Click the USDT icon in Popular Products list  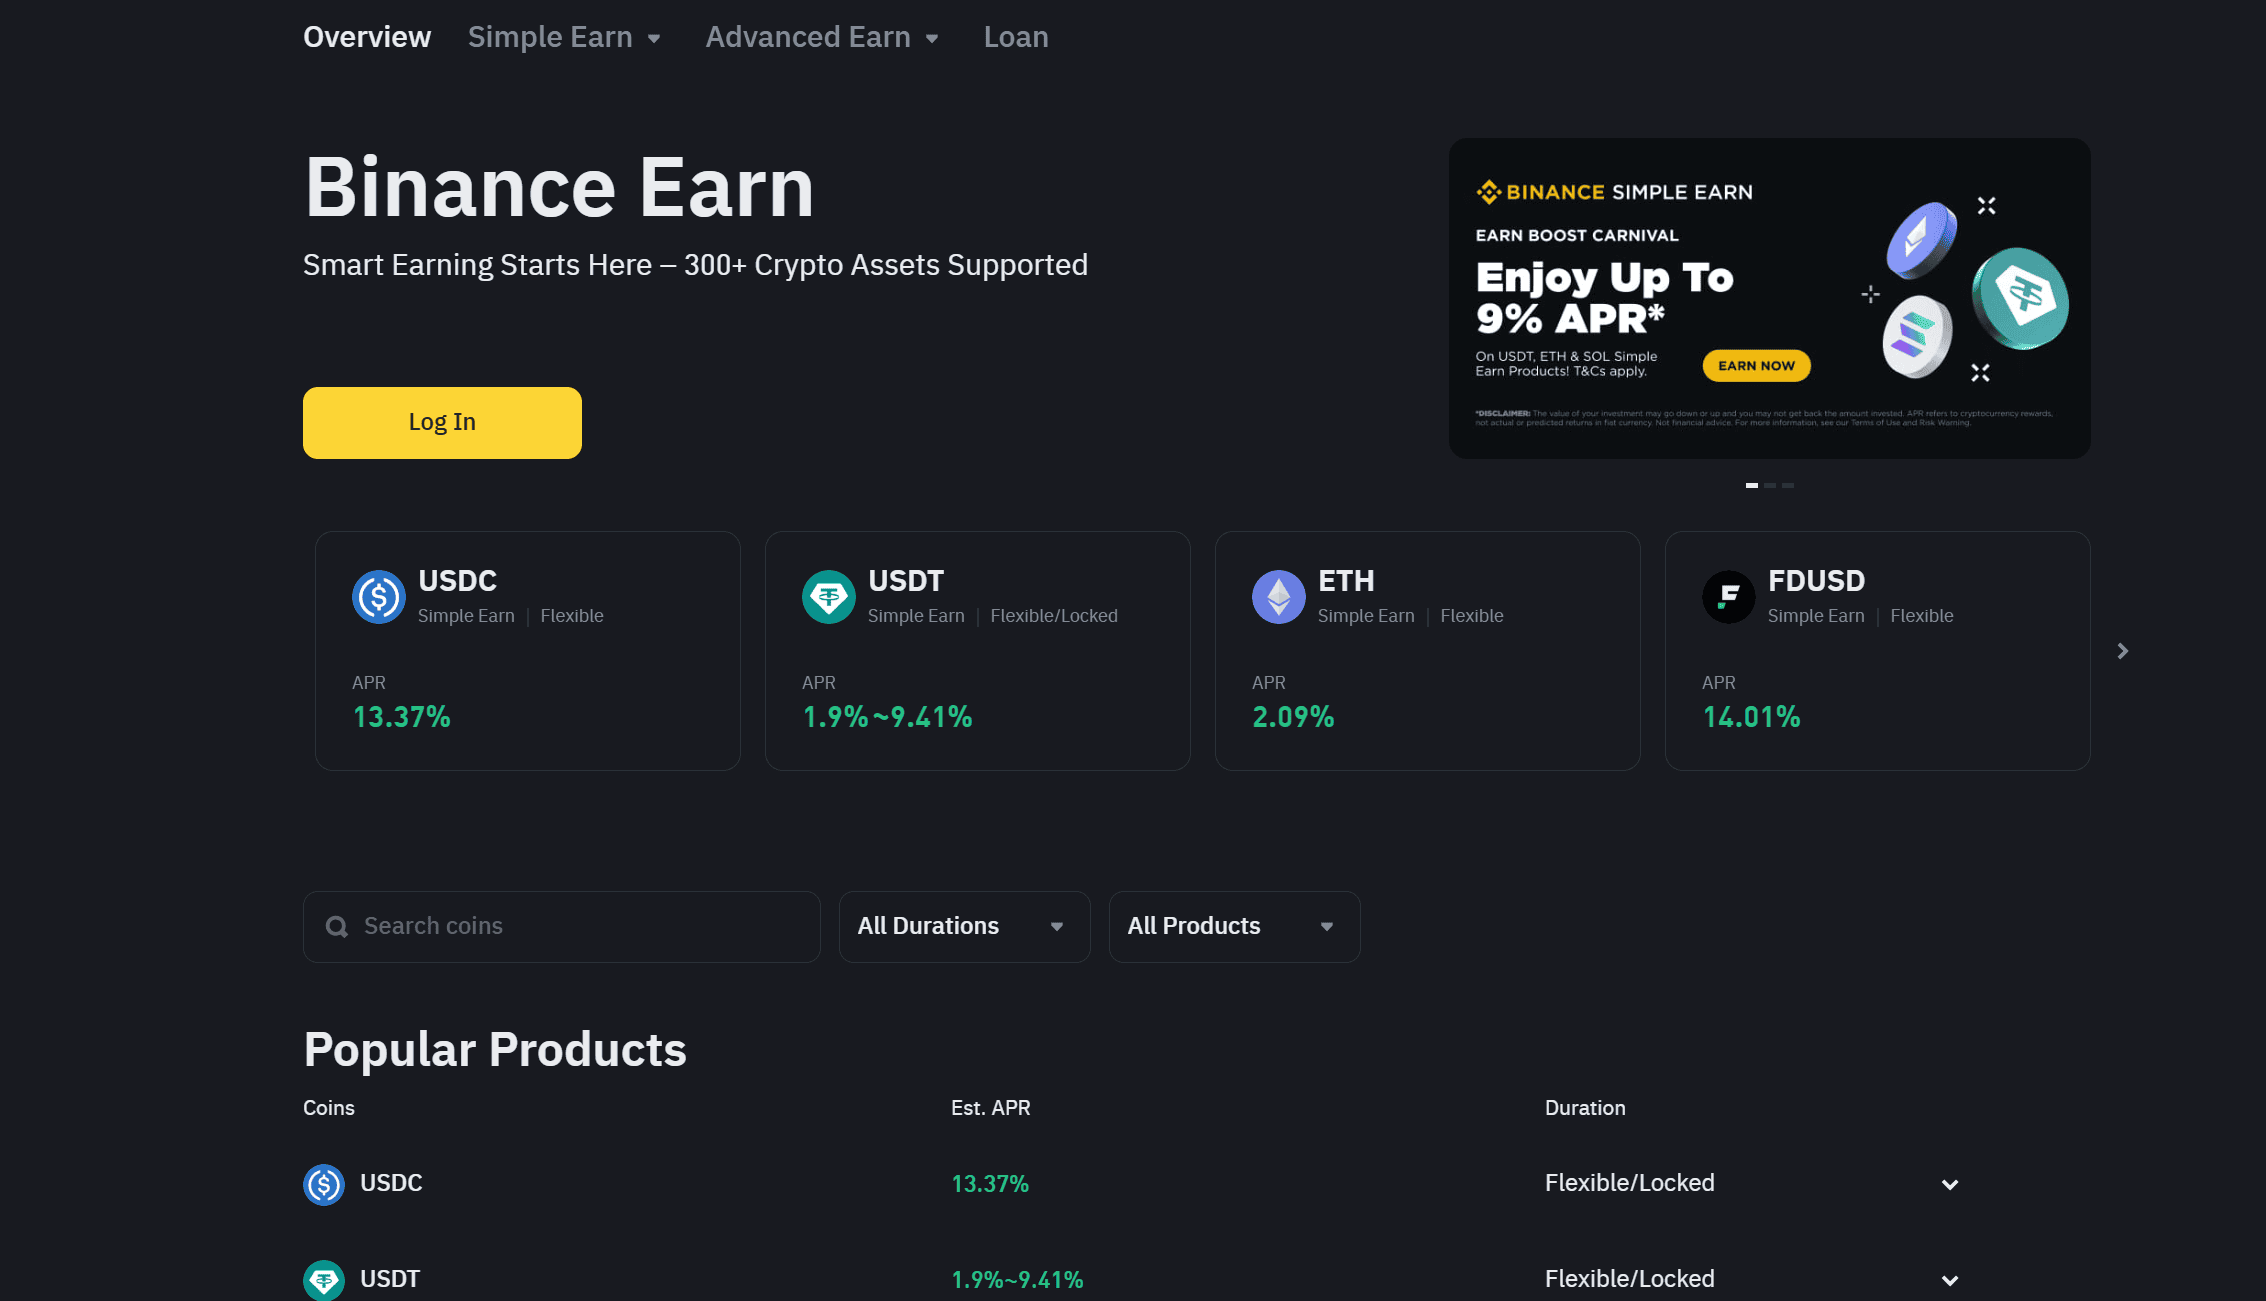click(x=323, y=1279)
